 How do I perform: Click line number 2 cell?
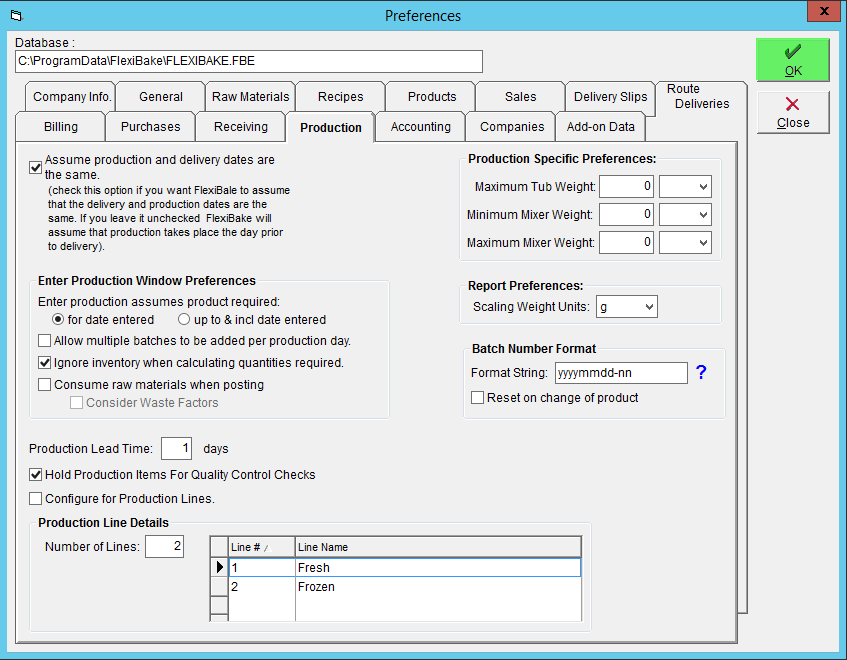point(262,587)
